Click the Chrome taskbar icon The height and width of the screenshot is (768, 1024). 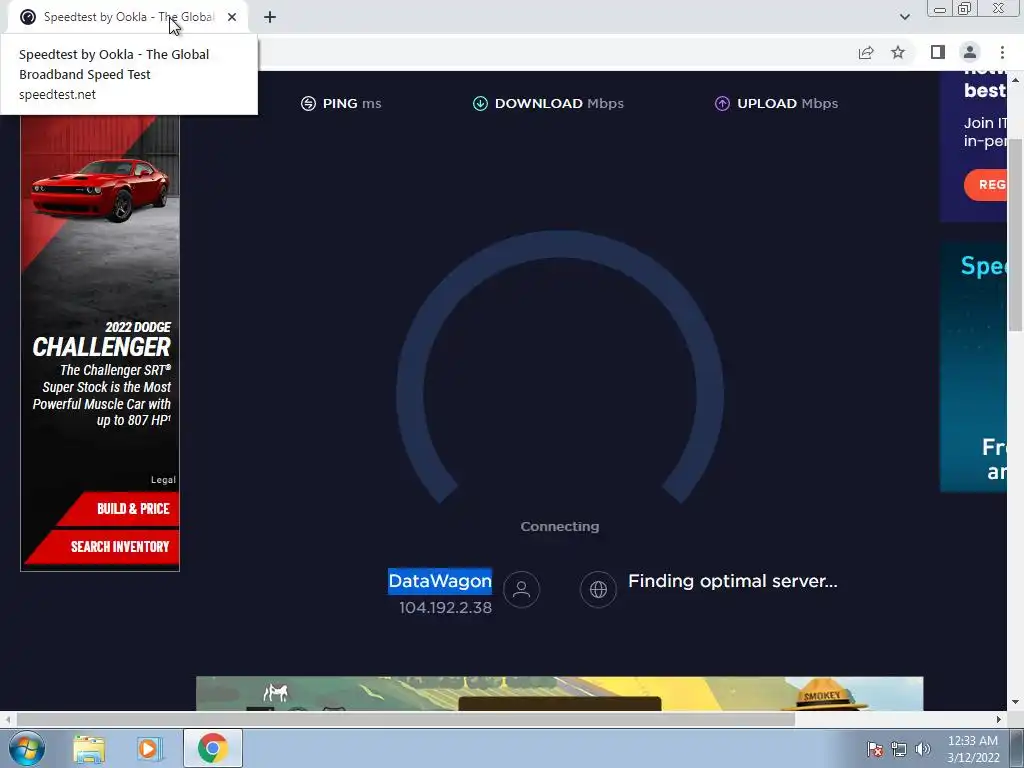[x=212, y=748]
